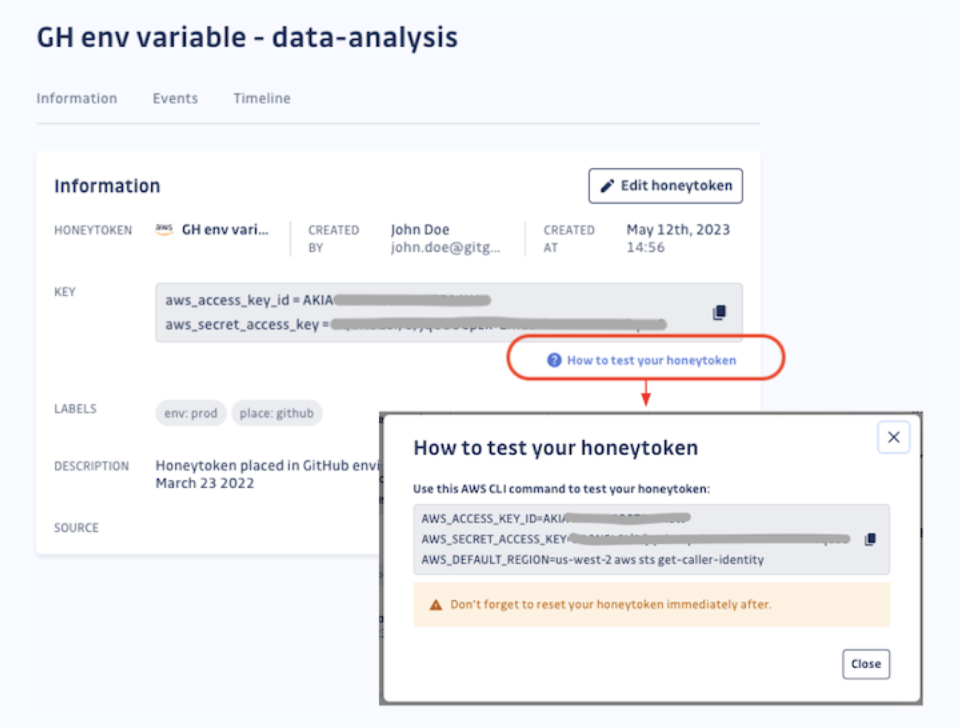The height and width of the screenshot is (728, 960).
Task: Dismiss the dialog with the X icon
Action: (894, 437)
